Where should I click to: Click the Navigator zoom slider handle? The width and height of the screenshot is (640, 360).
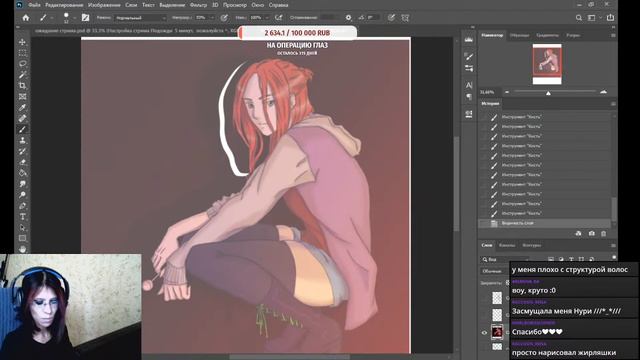point(549,93)
